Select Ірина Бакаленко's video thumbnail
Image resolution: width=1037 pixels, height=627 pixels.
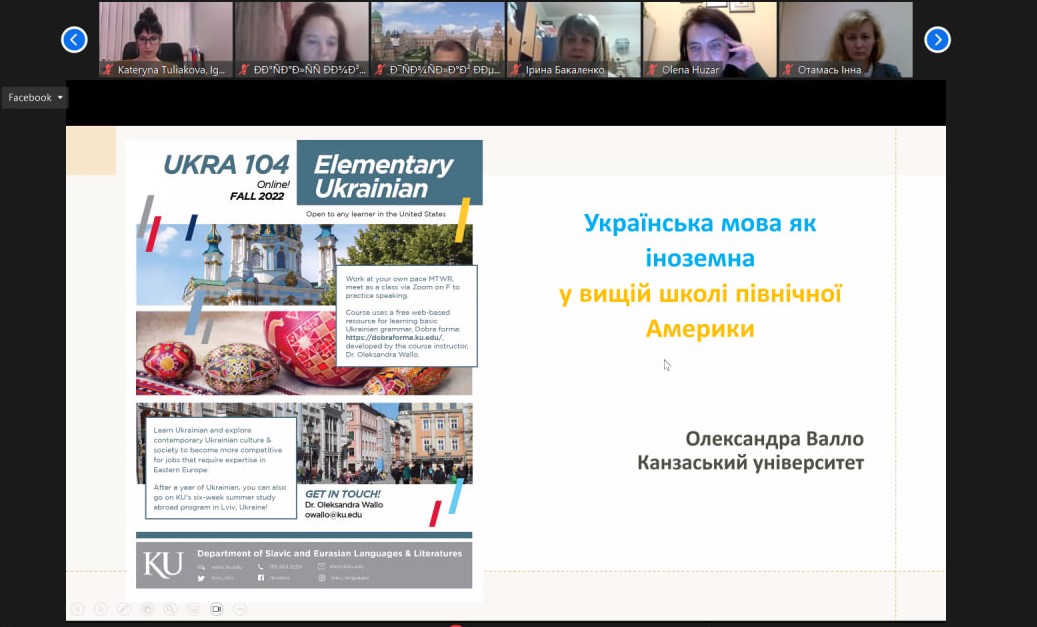(573, 39)
